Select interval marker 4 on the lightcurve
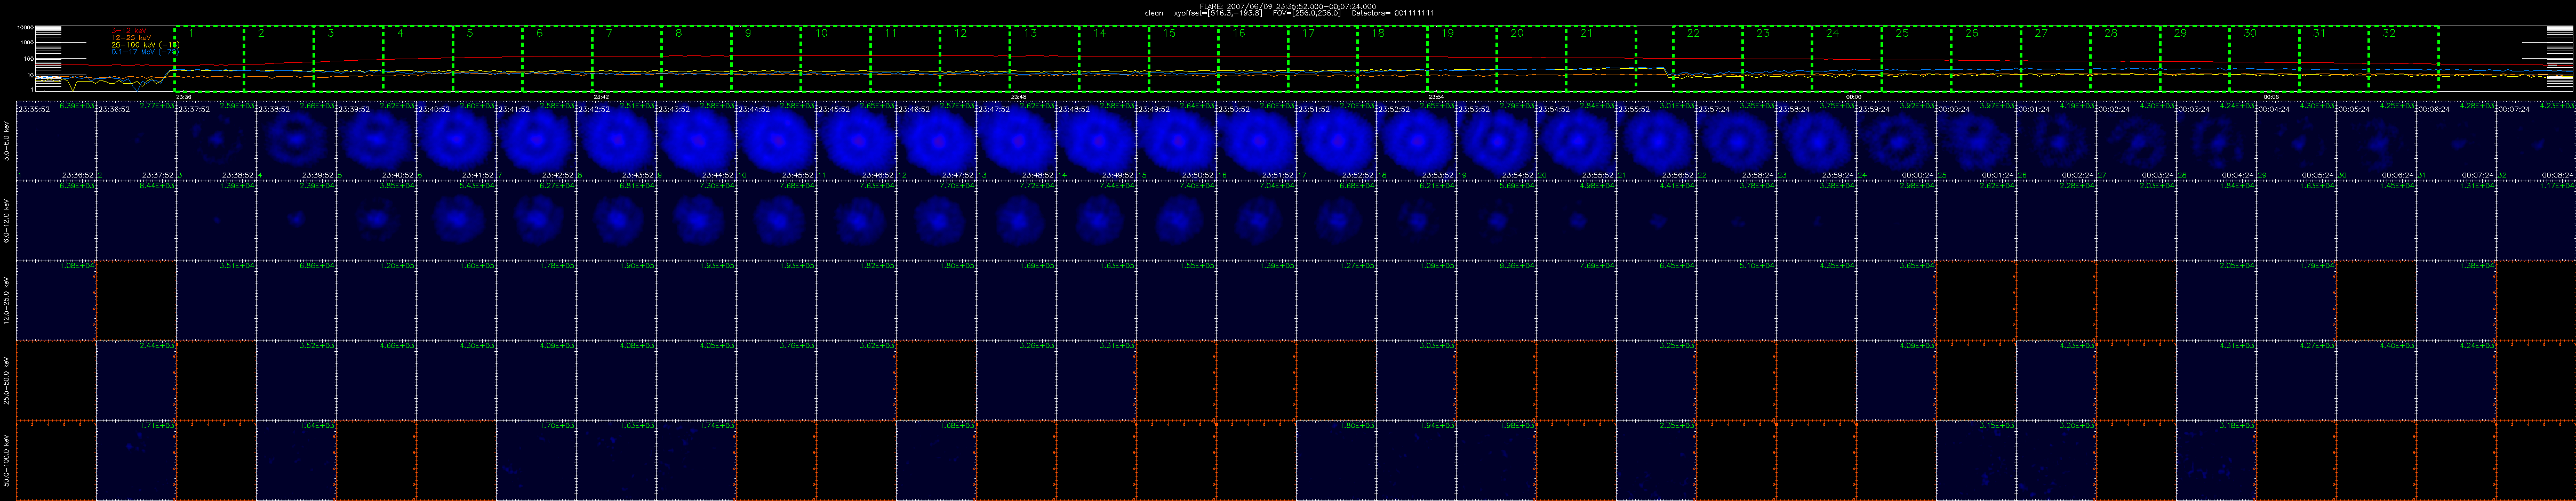Viewport: 2576px width, 501px height. click(400, 33)
